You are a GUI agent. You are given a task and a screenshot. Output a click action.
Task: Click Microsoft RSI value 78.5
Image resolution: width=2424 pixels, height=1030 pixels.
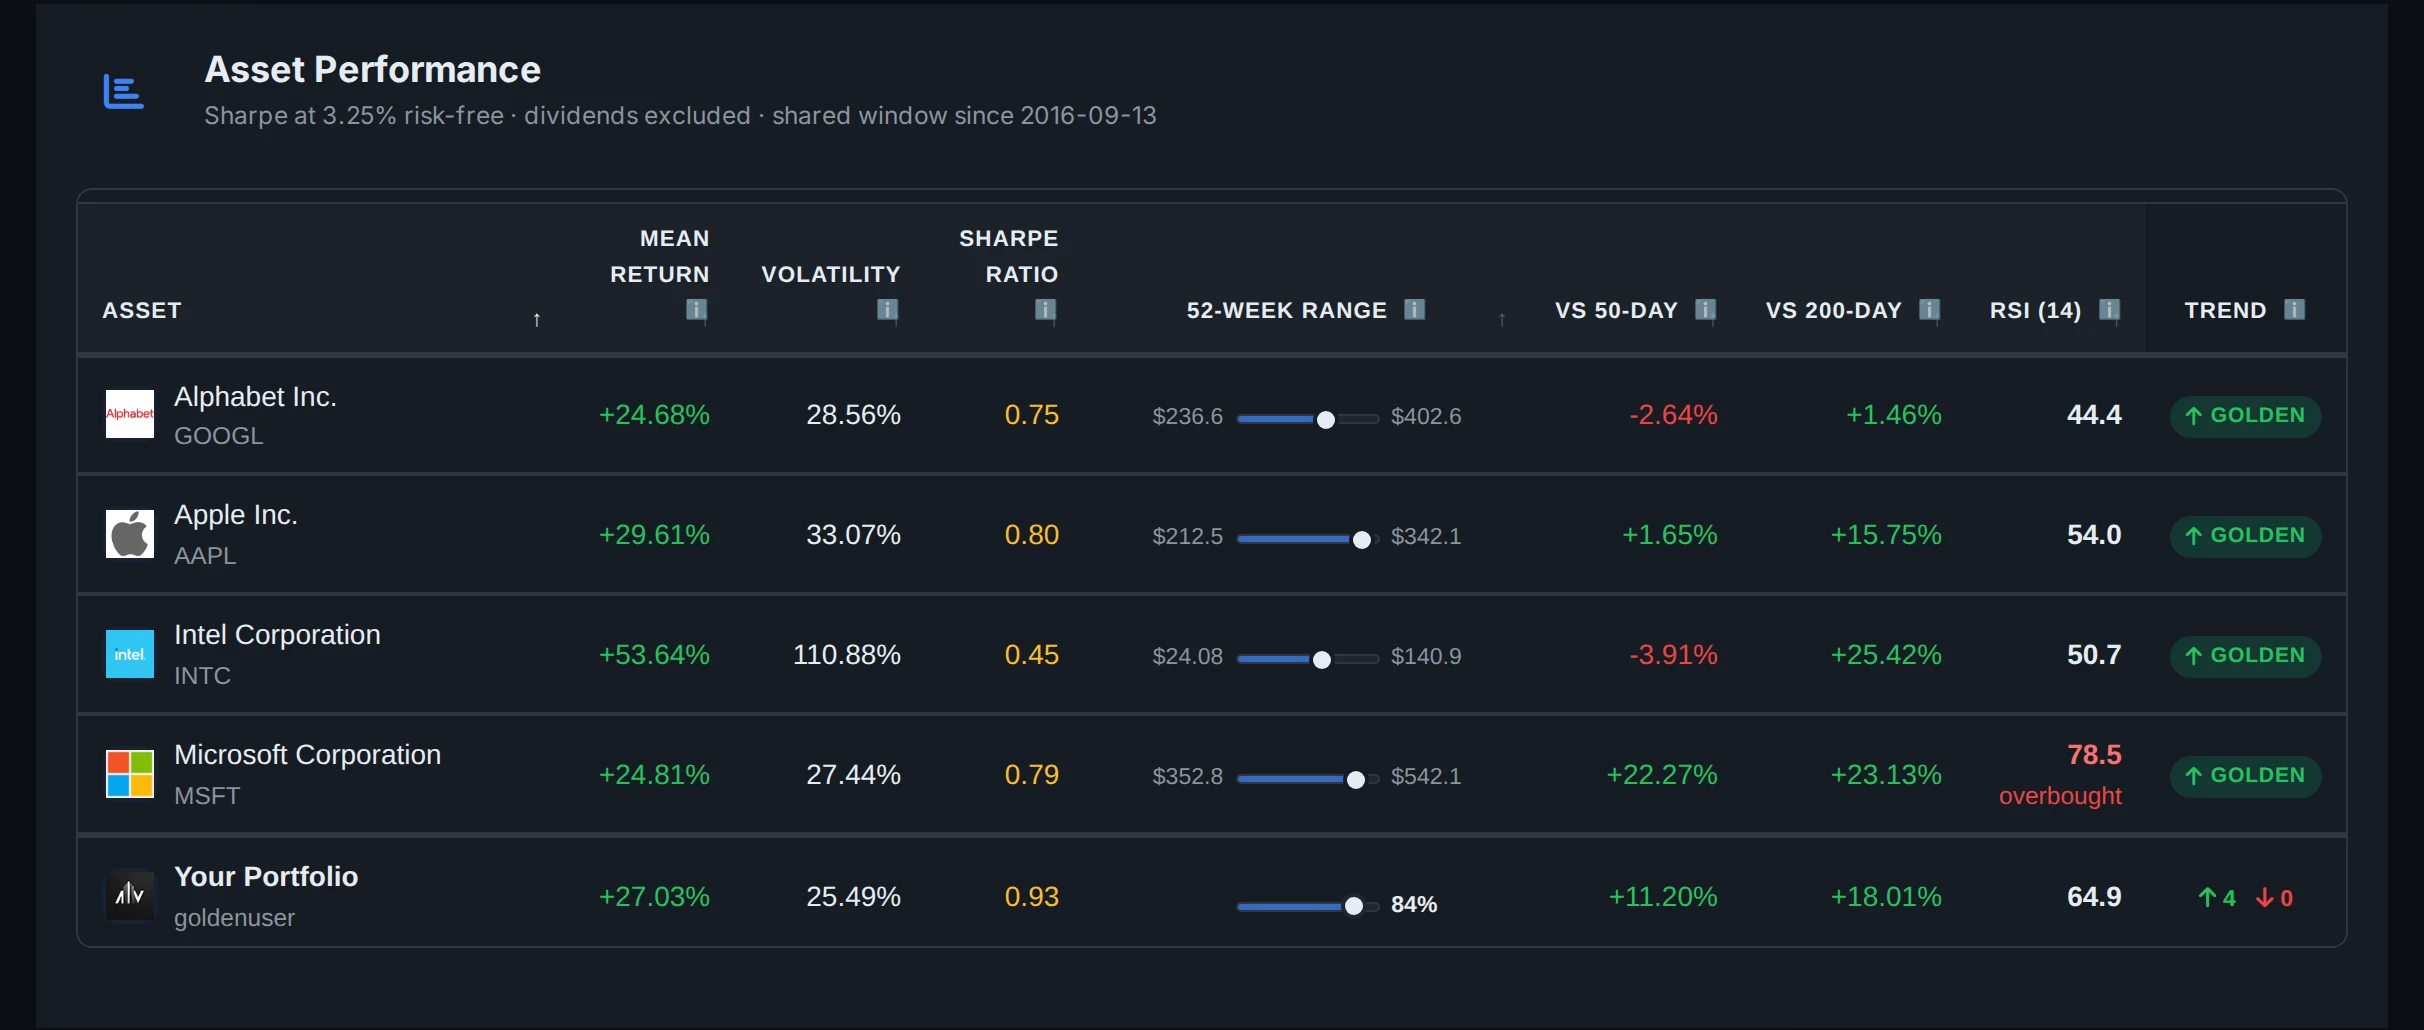[x=2094, y=755]
